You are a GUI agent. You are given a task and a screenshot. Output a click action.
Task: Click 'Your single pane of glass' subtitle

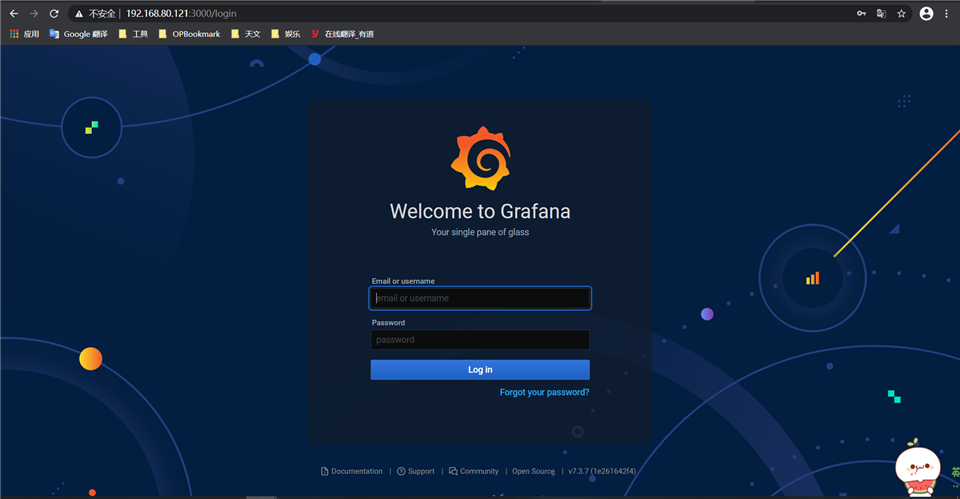tap(480, 232)
